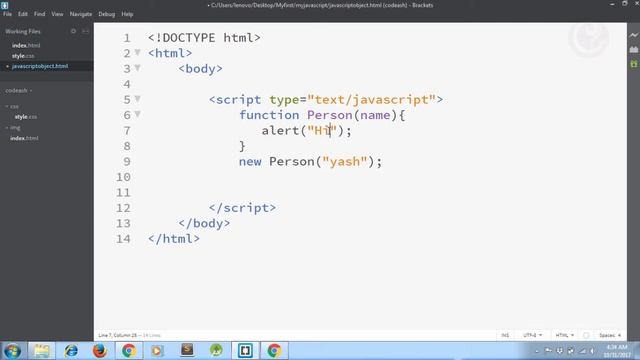
Task: Click Spaces indentation toggle in status bar
Action: click(x=607, y=335)
